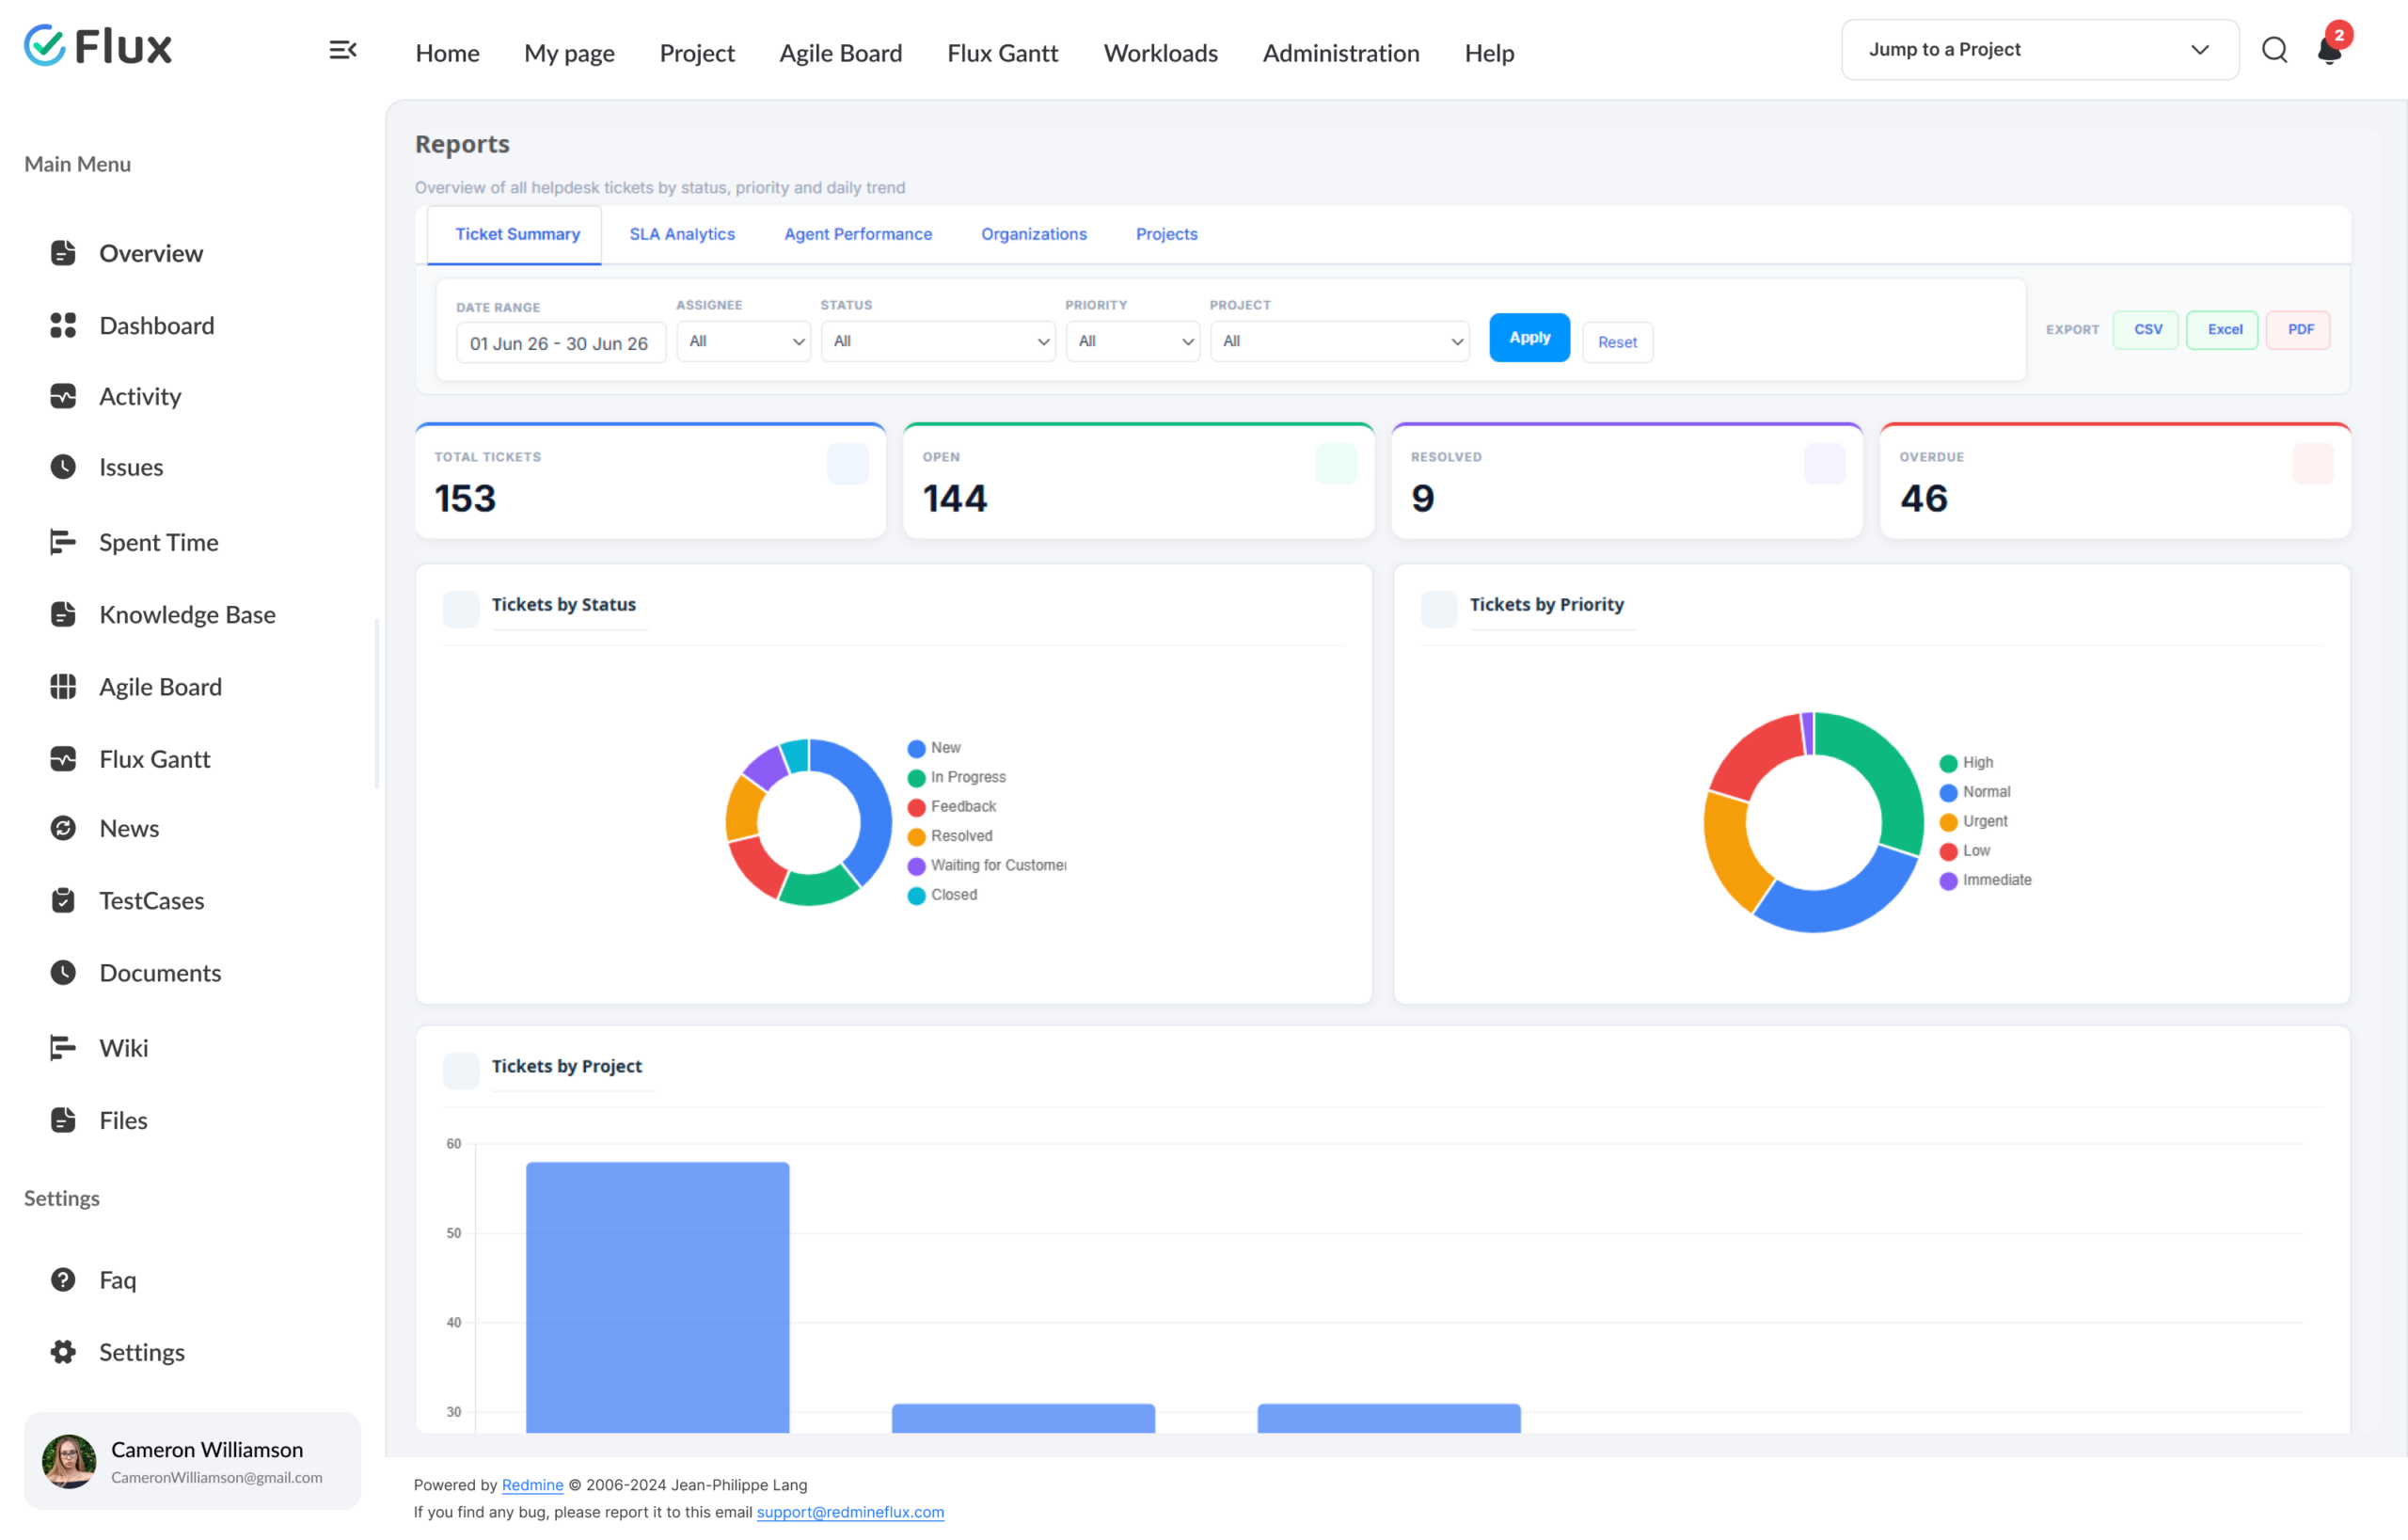Click the Resolved card icon
The width and height of the screenshot is (2408, 1540).
(x=1825, y=464)
